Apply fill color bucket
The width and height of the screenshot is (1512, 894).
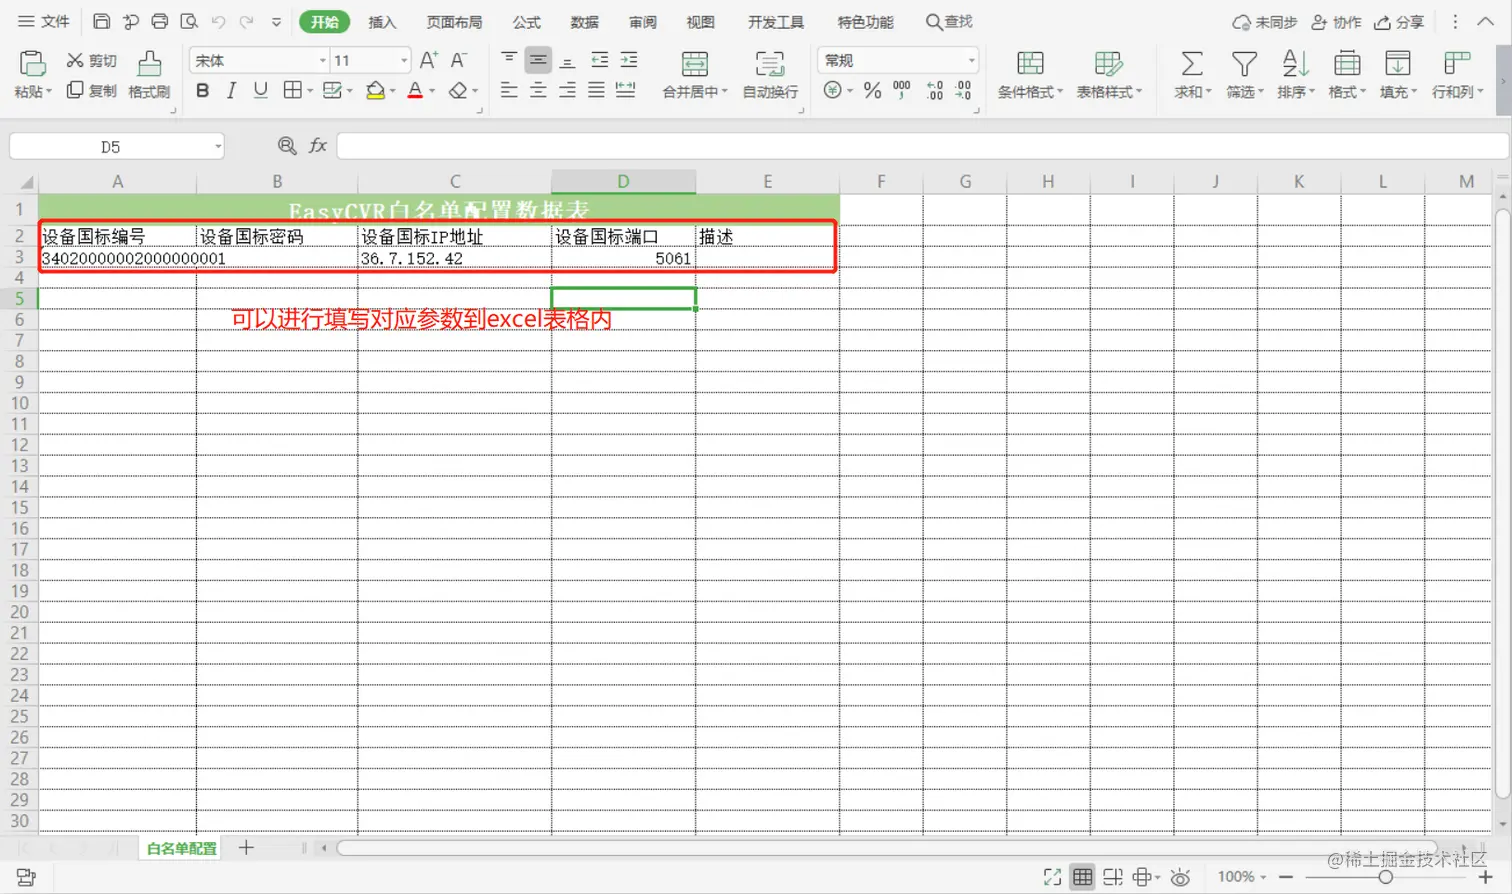[x=375, y=91]
